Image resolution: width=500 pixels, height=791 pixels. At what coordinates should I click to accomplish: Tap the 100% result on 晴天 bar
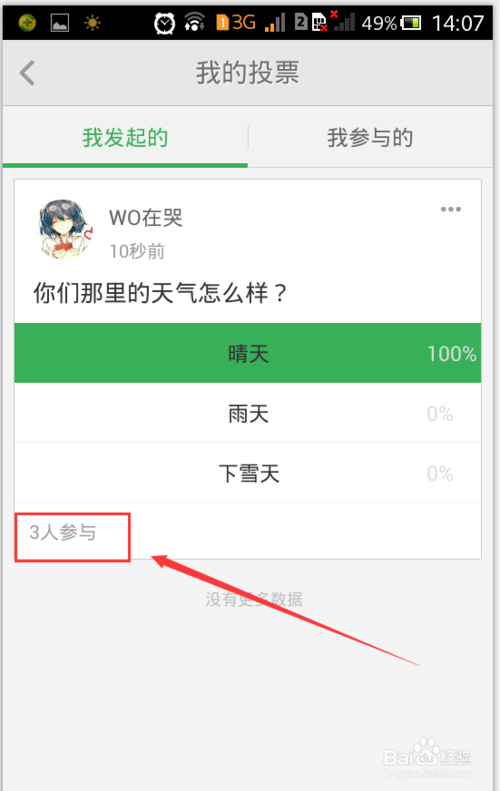[x=452, y=354]
